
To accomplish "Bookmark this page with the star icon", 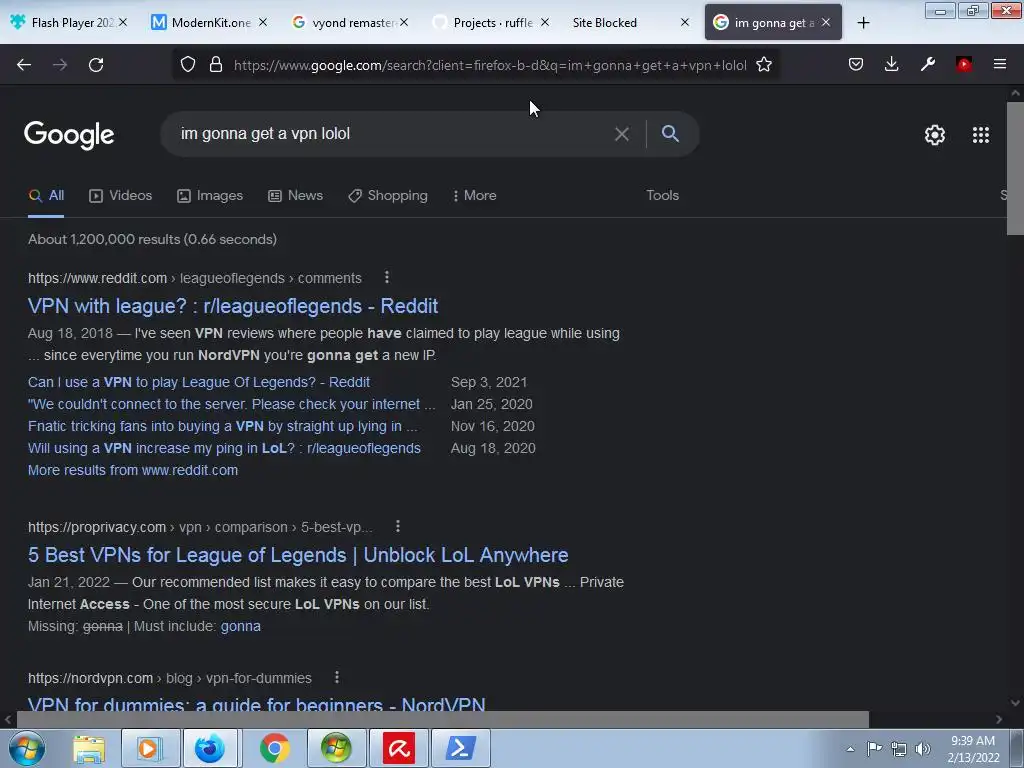I will click(x=763, y=65).
